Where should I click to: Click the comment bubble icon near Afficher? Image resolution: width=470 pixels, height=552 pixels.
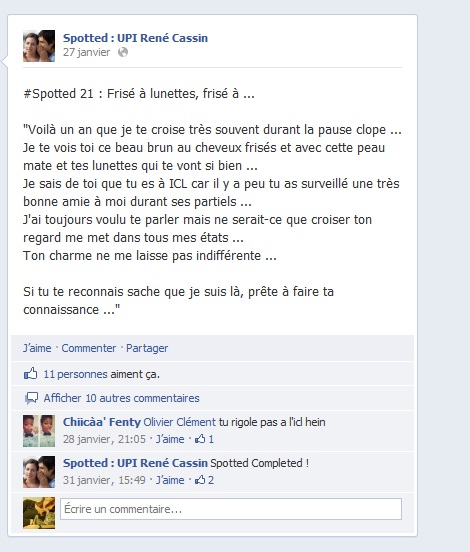[x=31, y=398]
